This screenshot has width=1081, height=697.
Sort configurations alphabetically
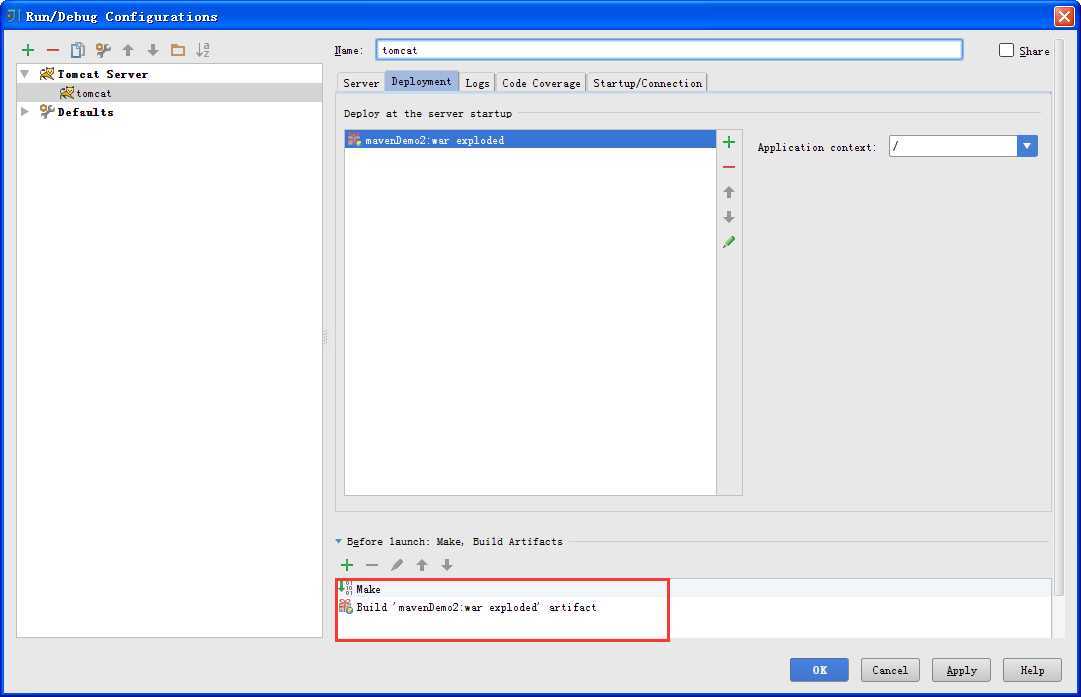pyautogui.click(x=203, y=50)
